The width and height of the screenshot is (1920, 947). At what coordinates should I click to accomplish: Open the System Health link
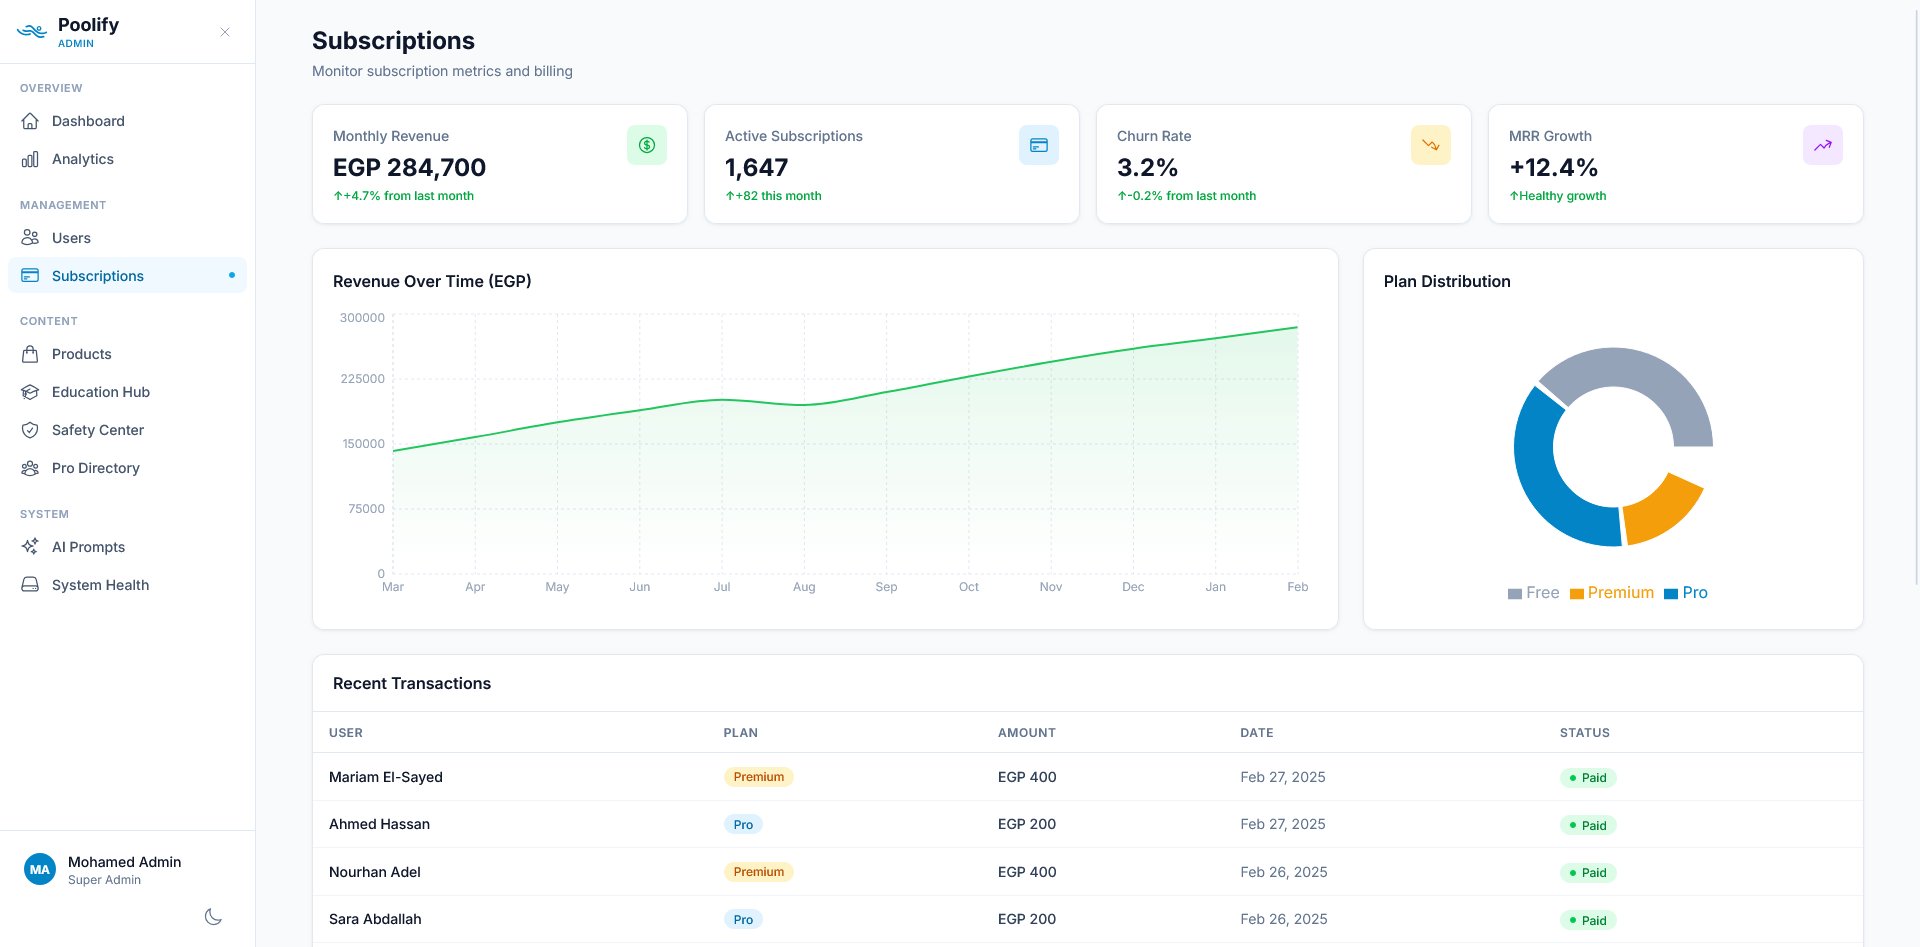tap(127, 585)
